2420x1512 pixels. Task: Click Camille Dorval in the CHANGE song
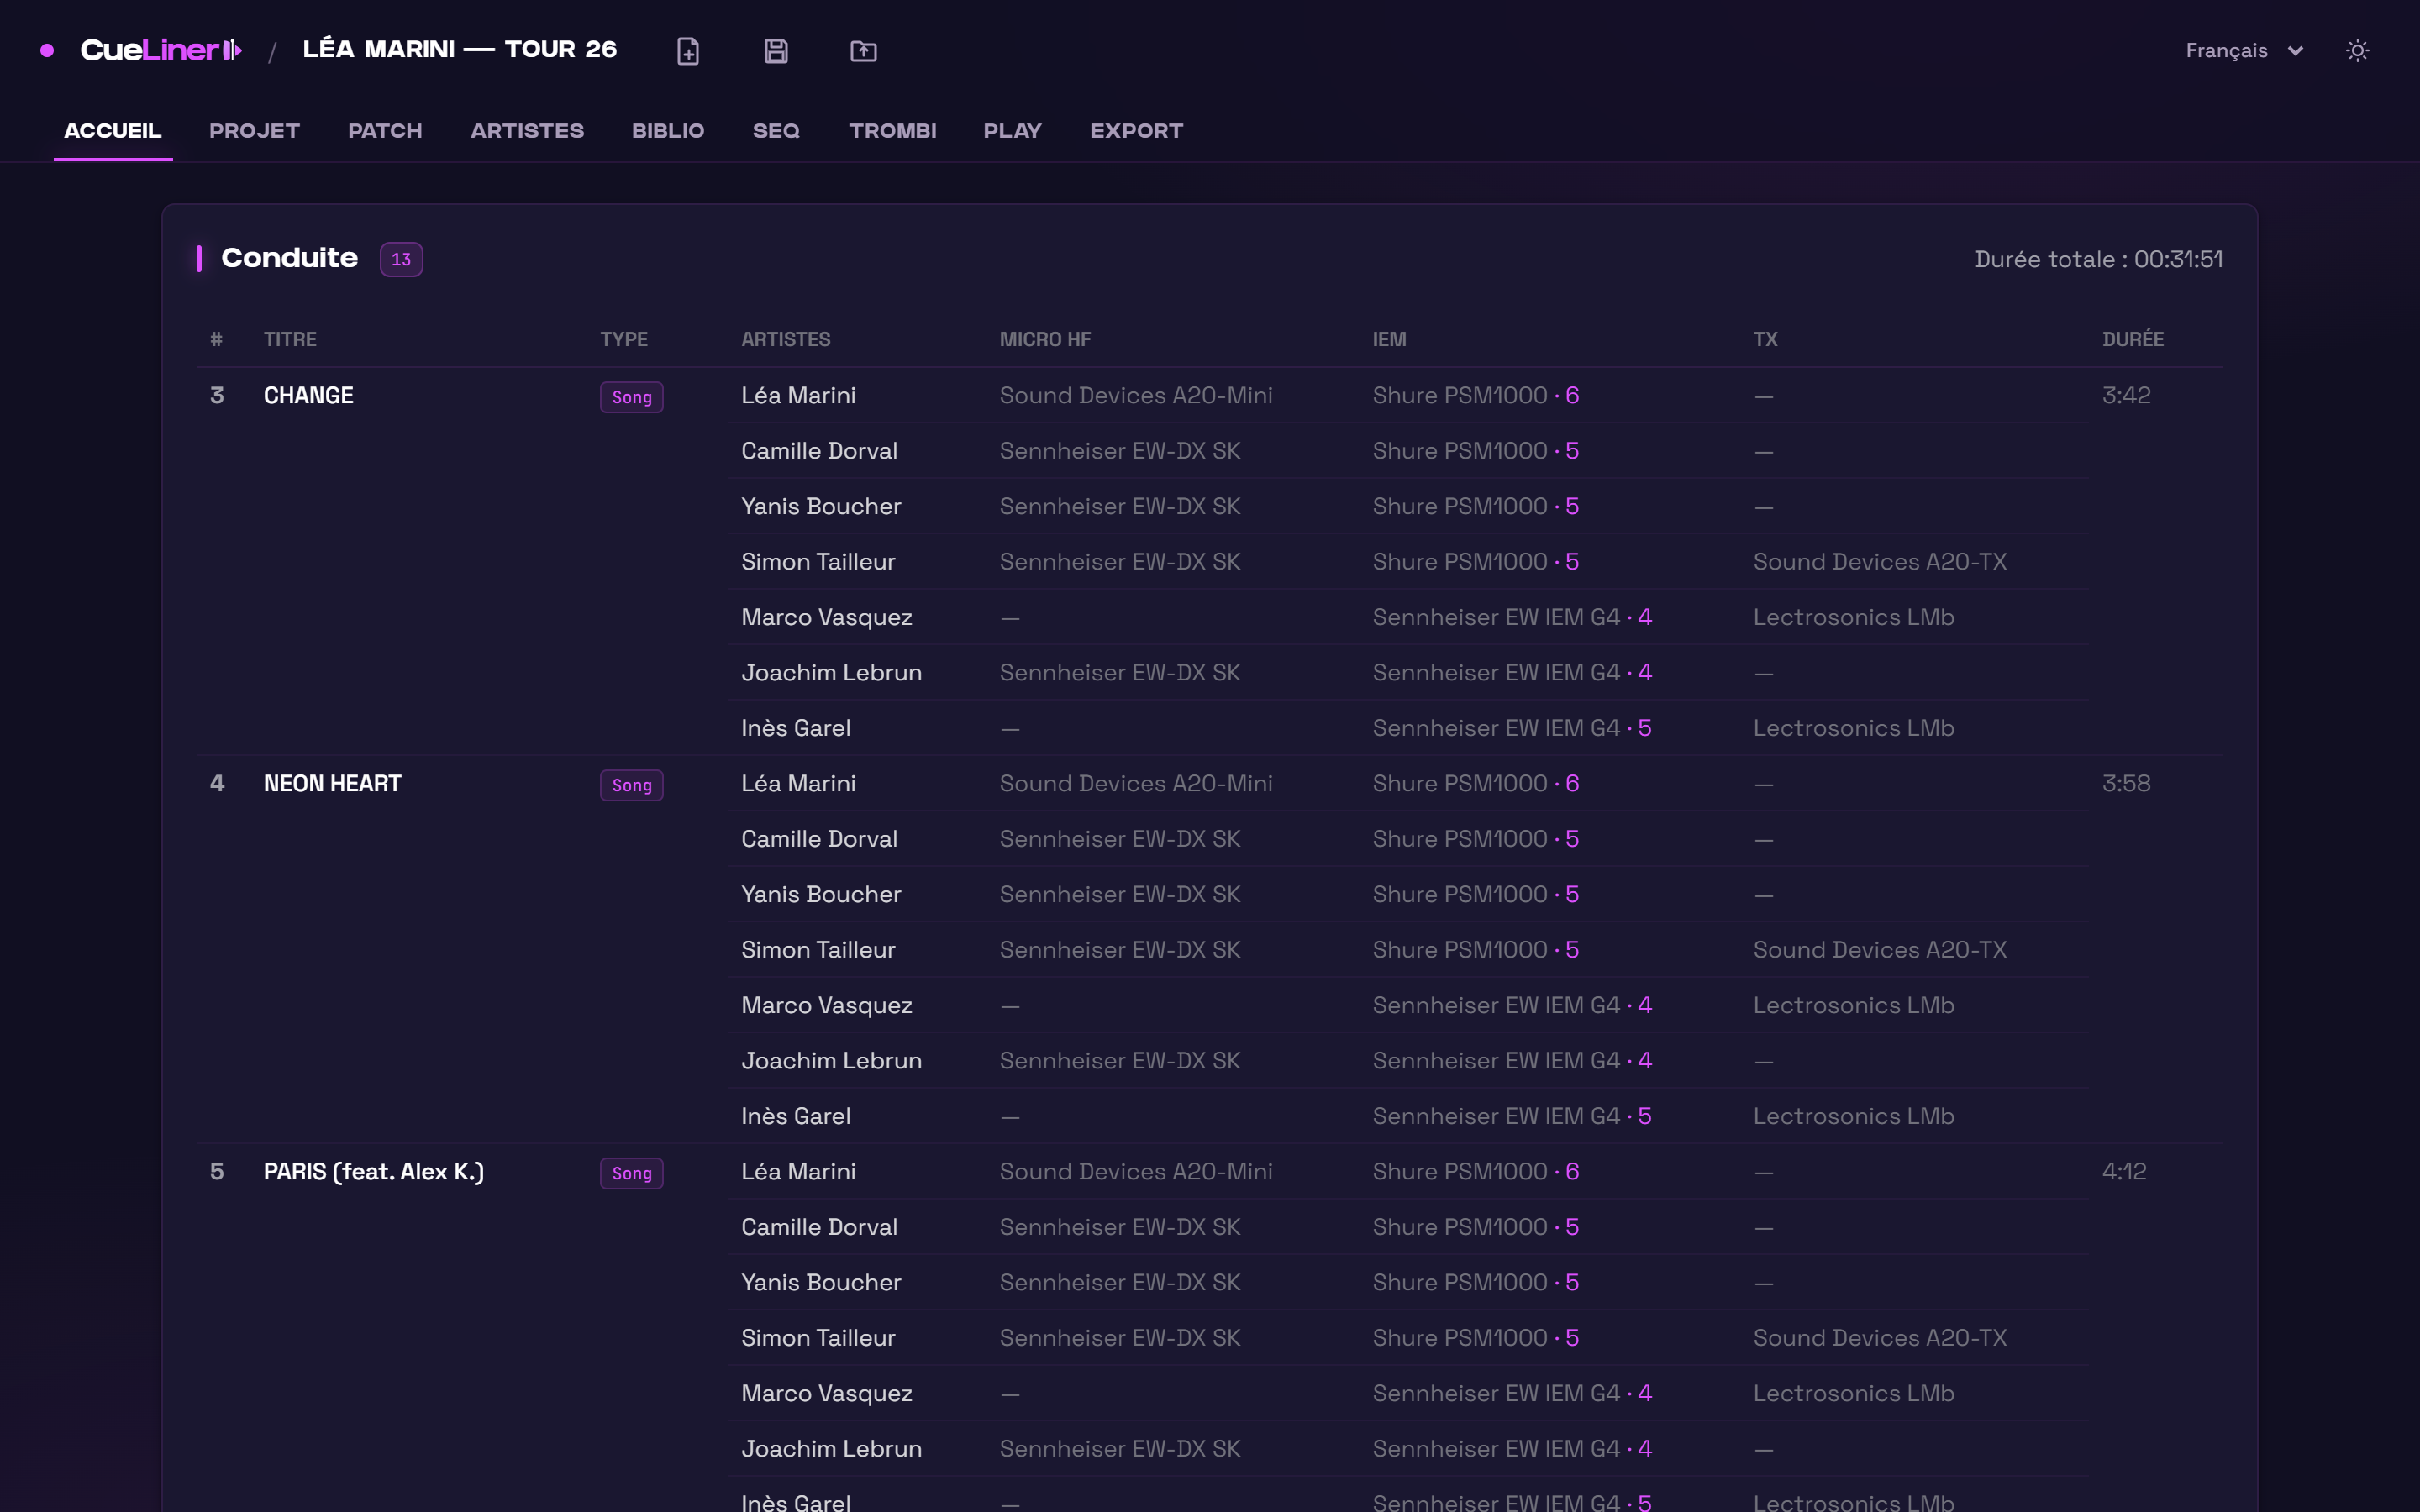(819, 451)
